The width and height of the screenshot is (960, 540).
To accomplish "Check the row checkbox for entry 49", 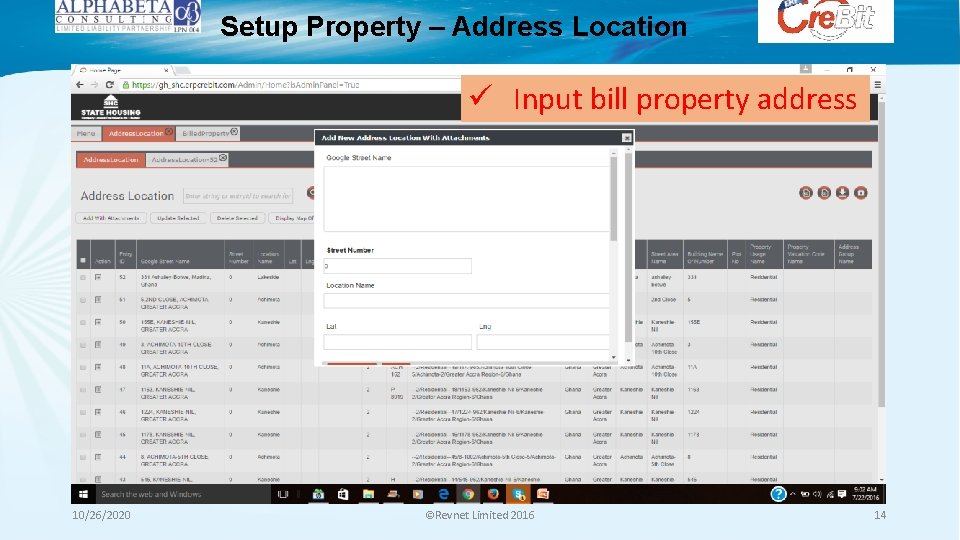I will coord(83,345).
